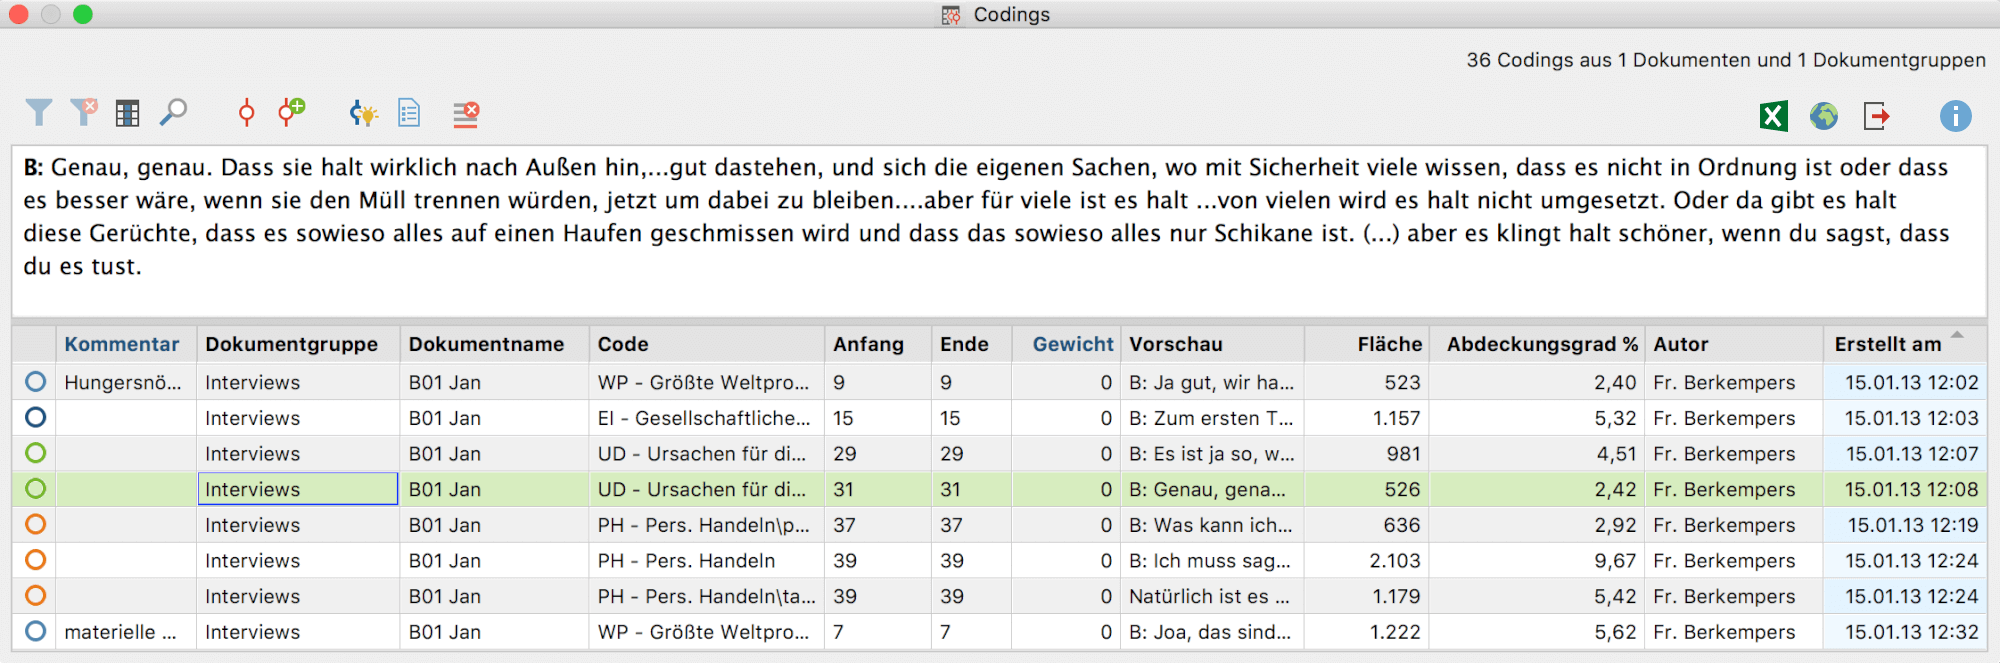Click the delete coding icon
2000x663 pixels.
pyautogui.click(x=466, y=114)
